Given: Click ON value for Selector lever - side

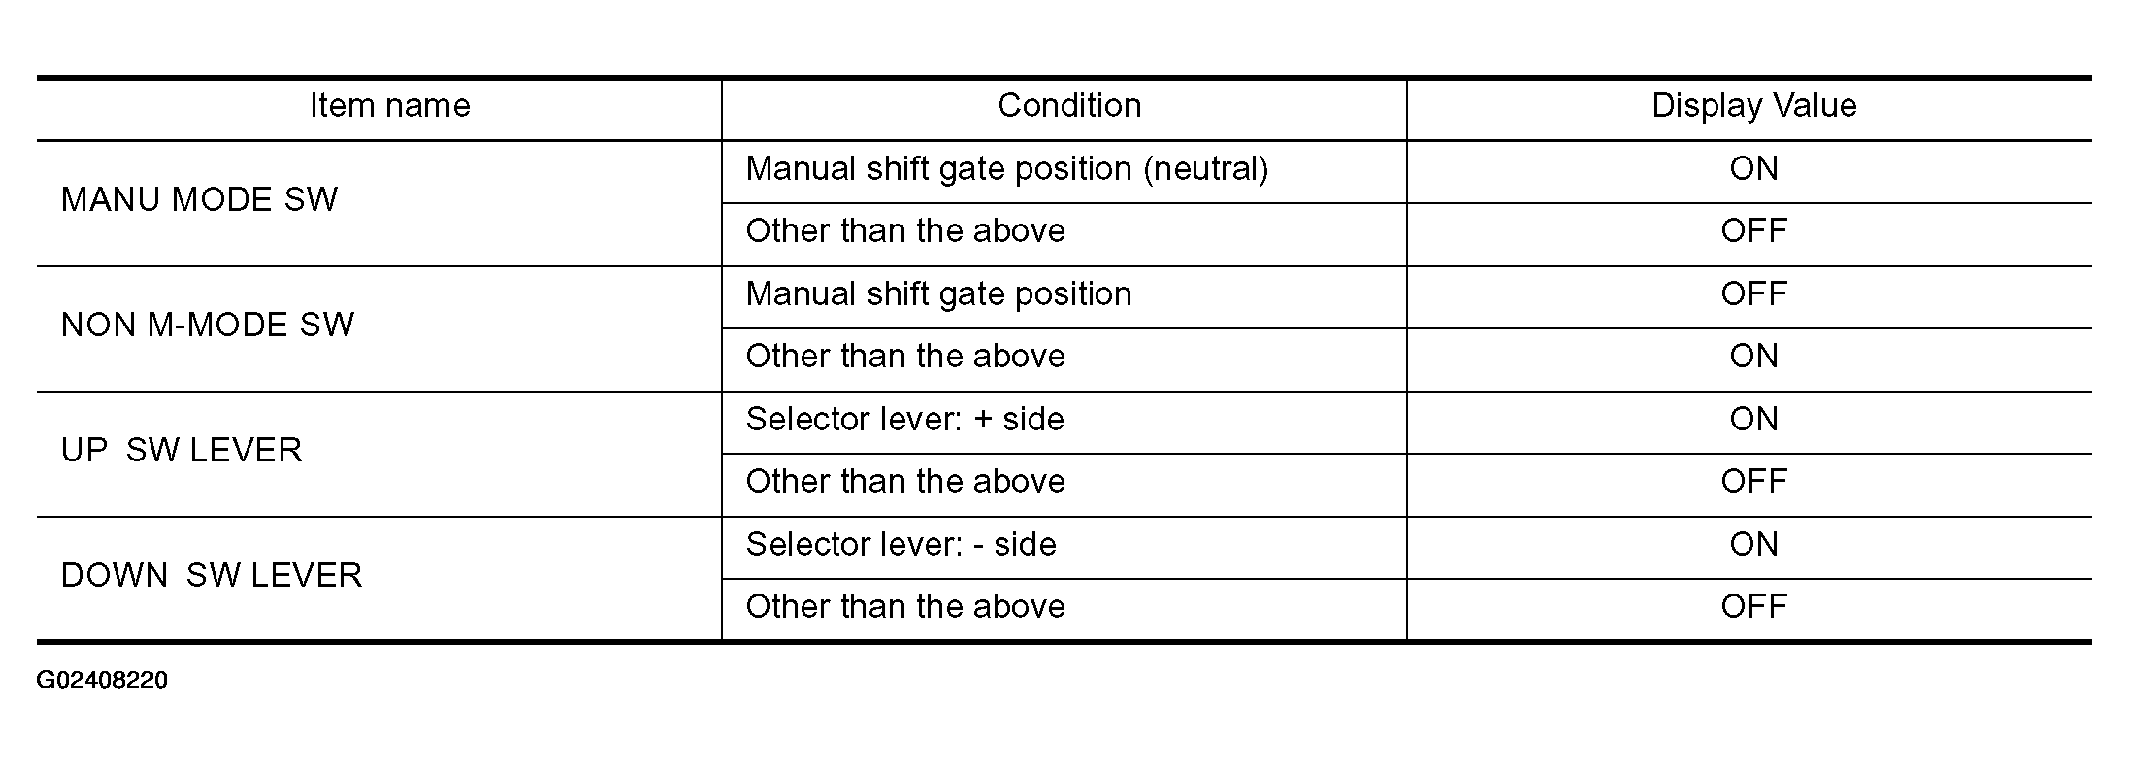Looking at the screenshot, I should click(1753, 545).
